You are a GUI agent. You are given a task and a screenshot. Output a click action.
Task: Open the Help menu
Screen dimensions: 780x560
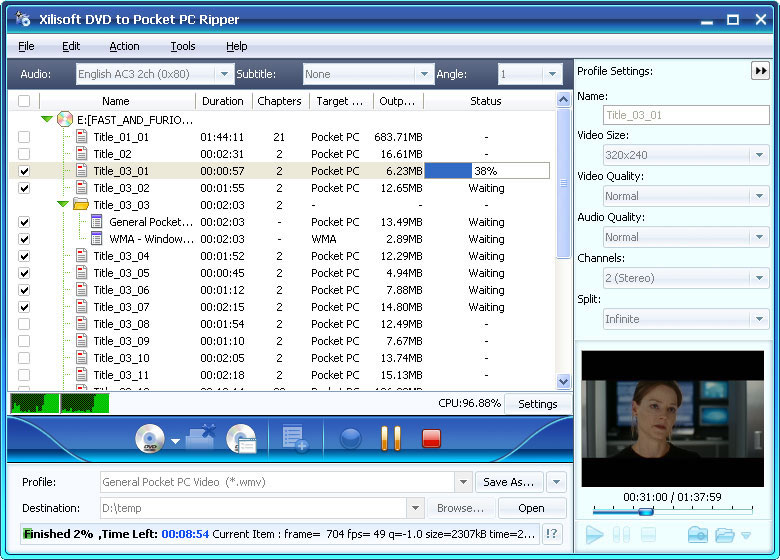(236, 46)
